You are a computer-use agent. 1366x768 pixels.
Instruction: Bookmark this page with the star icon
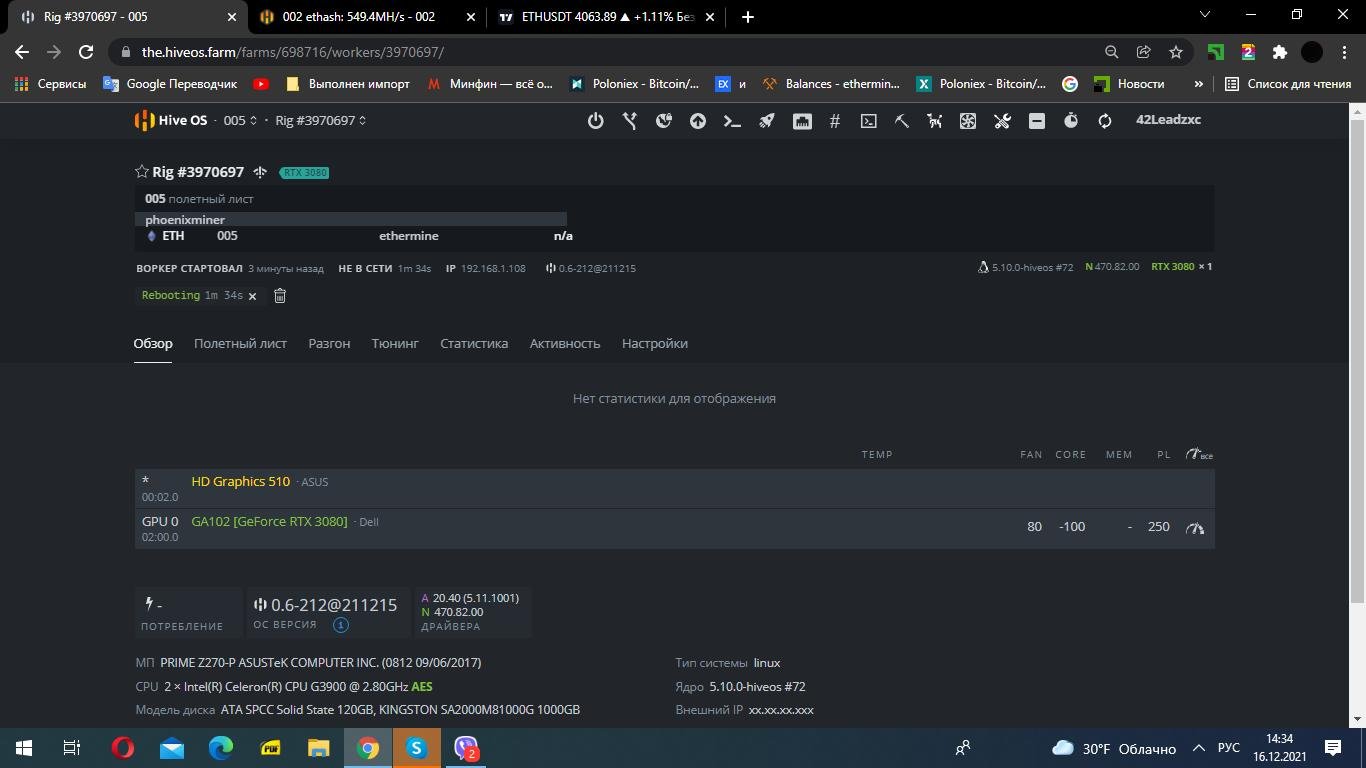point(1176,52)
